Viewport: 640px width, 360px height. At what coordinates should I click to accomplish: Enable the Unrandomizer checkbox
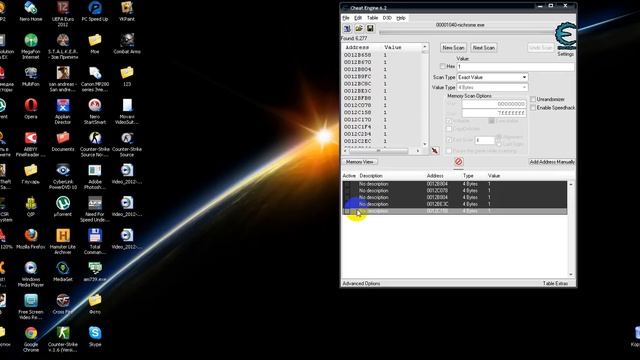[533, 99]
